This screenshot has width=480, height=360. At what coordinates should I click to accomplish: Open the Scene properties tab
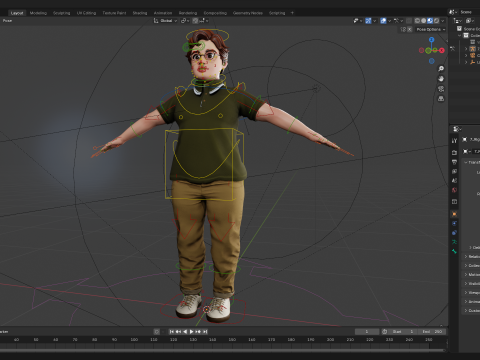[454, 181]
